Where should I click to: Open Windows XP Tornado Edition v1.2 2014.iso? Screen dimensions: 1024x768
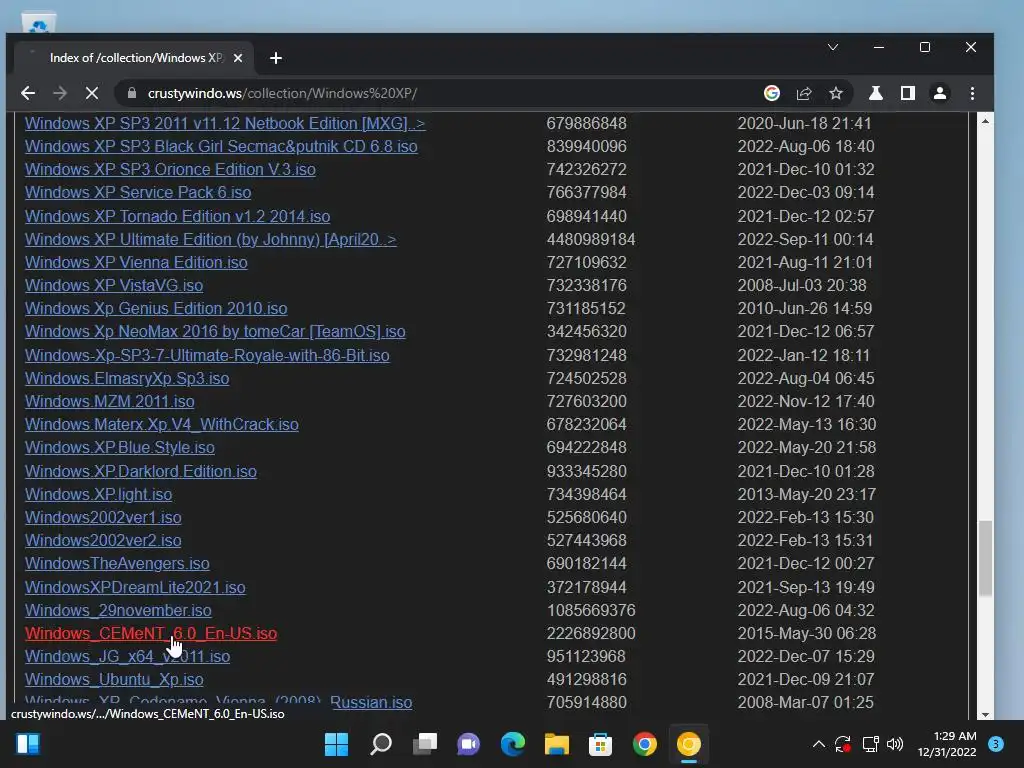click(x=178, y=216)
